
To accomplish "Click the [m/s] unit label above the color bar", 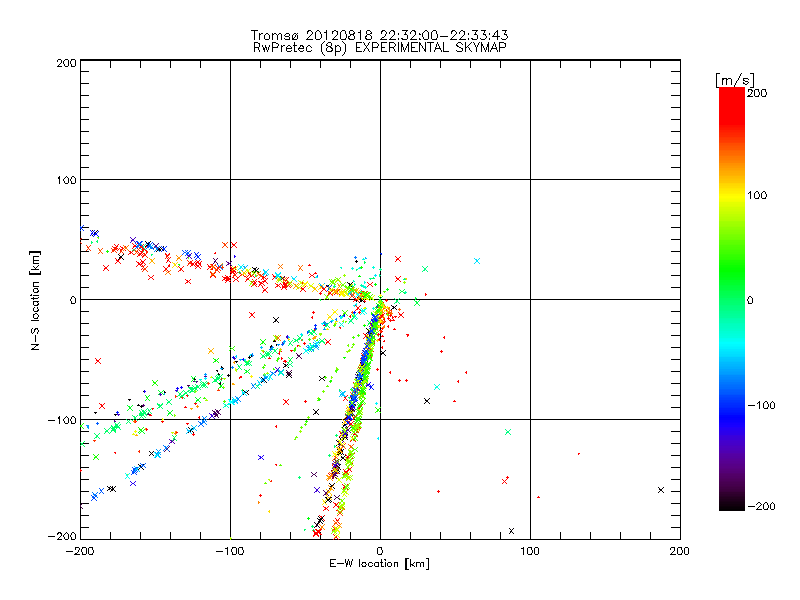I will pos(734,78).
